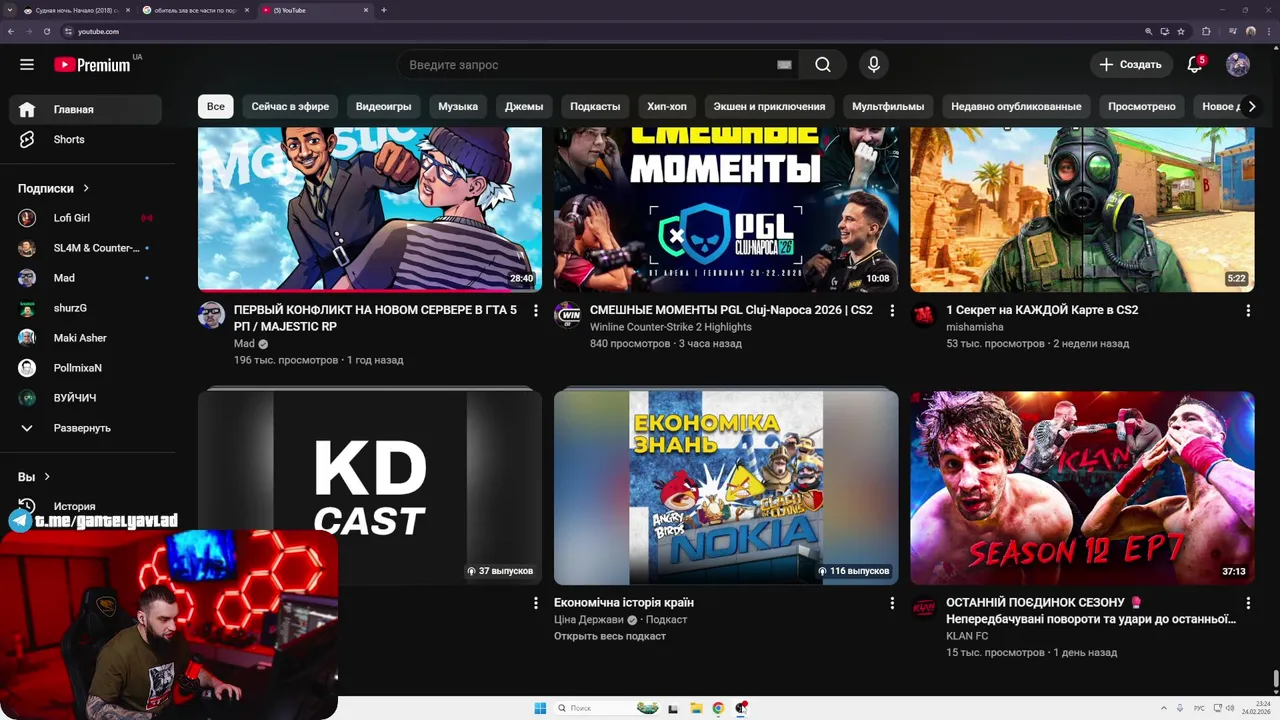This screenshot has height=720, width=1280.
Task: Click the Mad channel avatar under the GTA video
Action: click(x=211, y=315)
